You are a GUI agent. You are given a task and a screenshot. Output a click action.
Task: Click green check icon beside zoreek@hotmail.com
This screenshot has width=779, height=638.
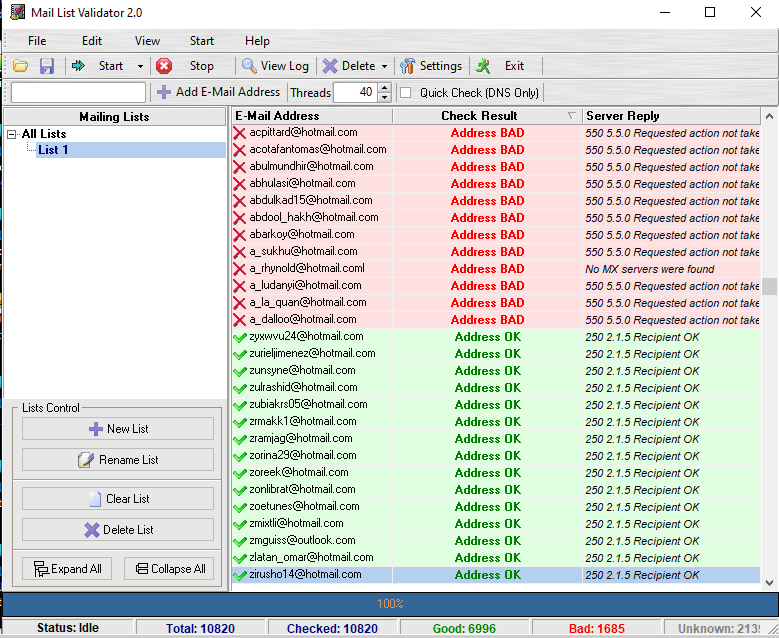[x=240, y=473]
